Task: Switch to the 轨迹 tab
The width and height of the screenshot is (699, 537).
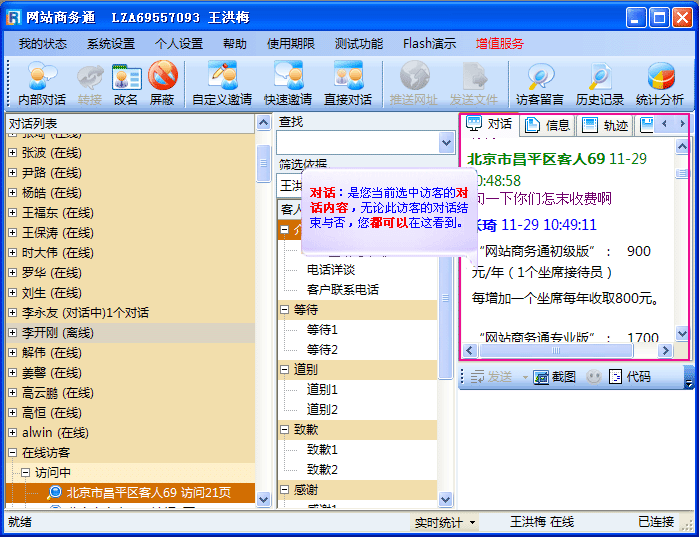Action: point(605,125)
